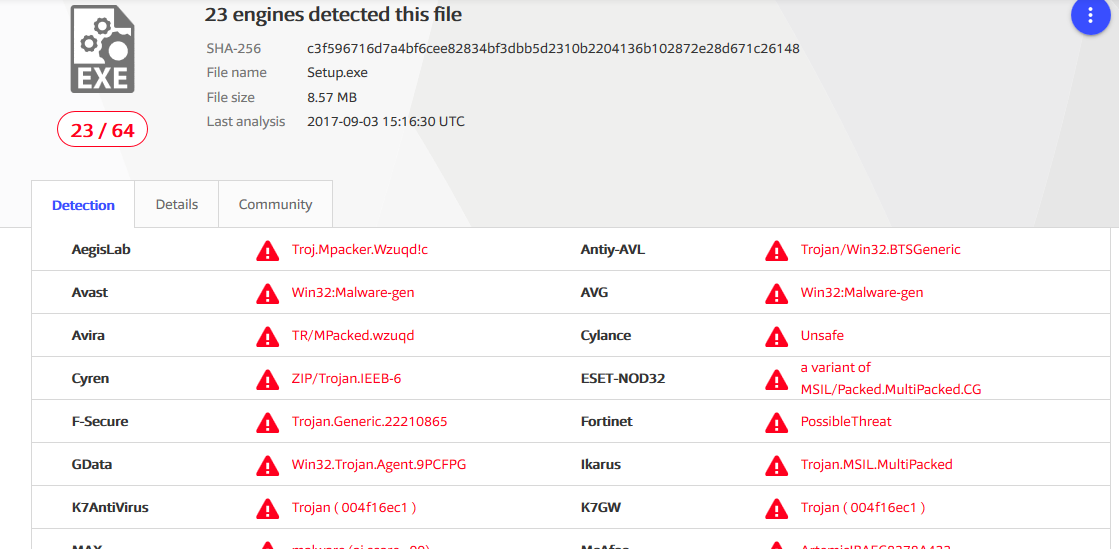Click the EXE file type icon
This screenshot has width=1119, height=549.
pos(102,49)
